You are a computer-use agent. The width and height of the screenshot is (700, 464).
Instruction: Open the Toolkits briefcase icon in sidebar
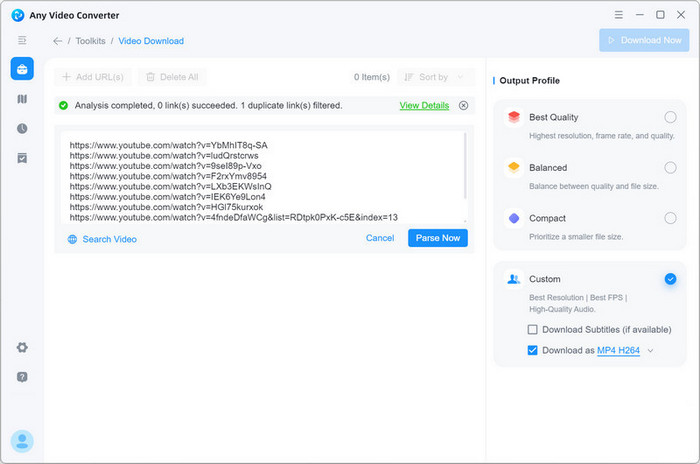pyautogui.click(x=22, y=69)
